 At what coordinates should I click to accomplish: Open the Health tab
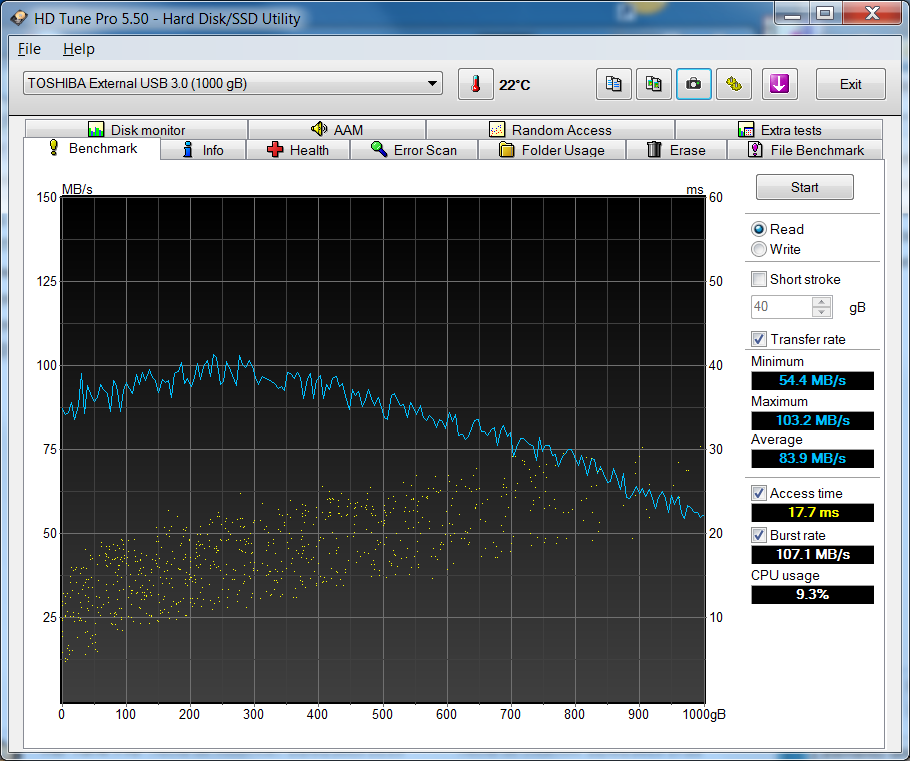click(298, 150)
